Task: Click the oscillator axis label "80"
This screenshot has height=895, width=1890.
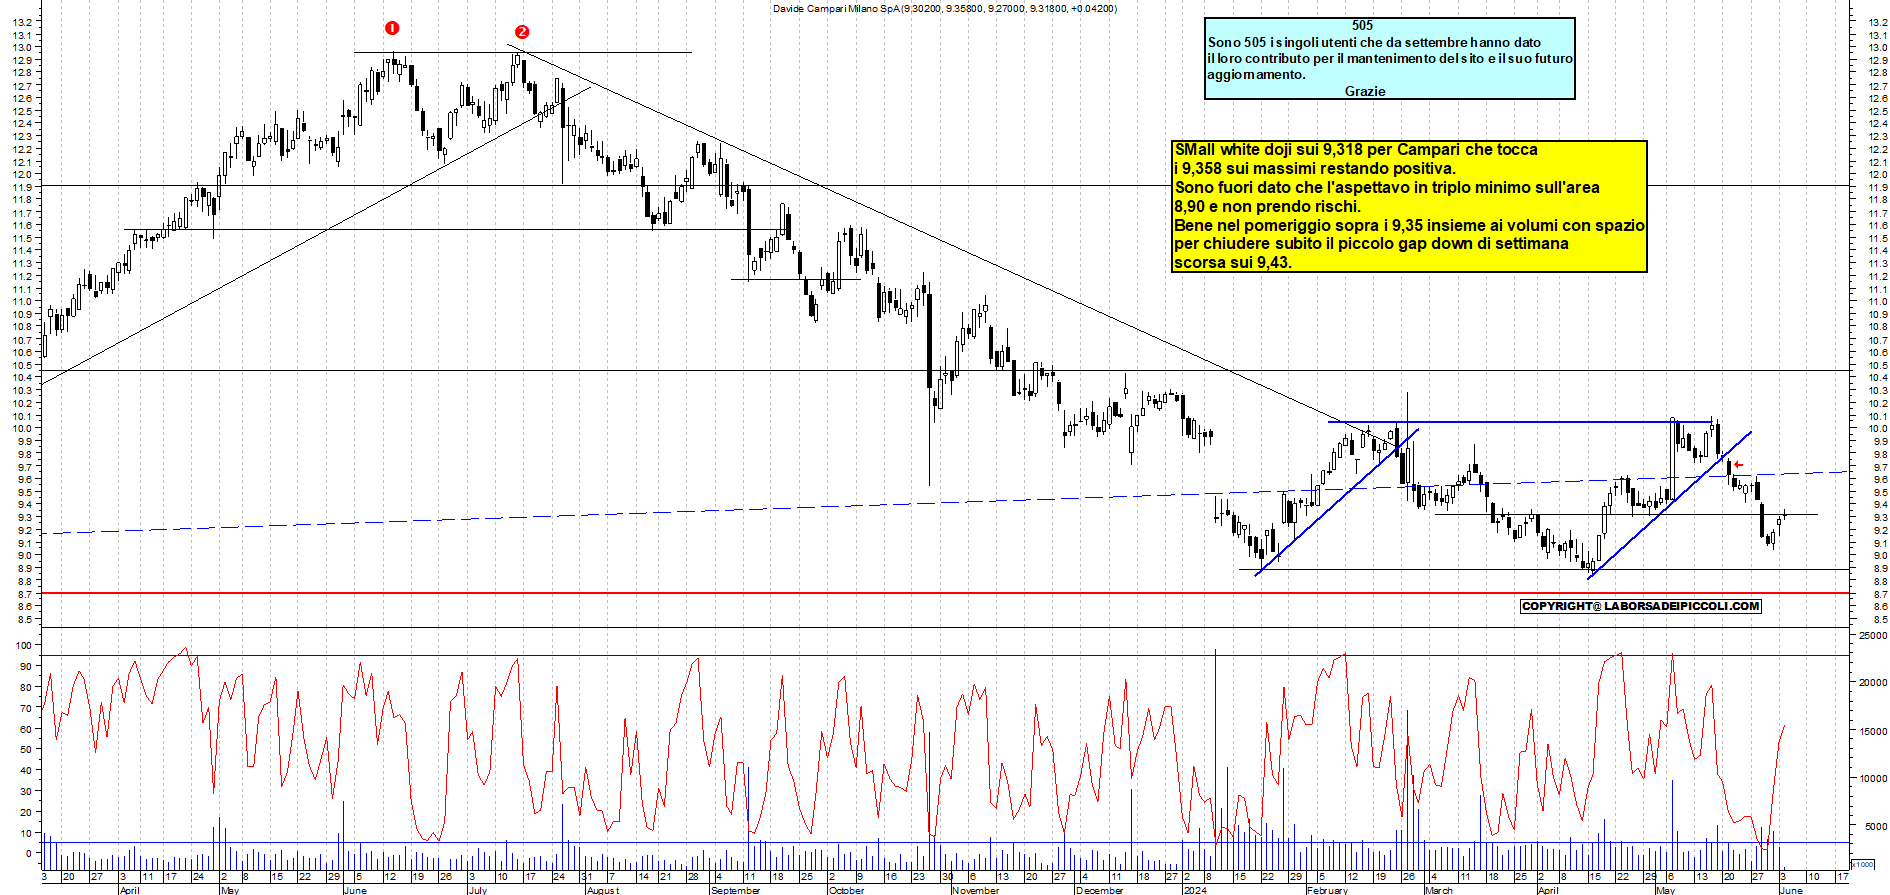Action: pos(26,687)
